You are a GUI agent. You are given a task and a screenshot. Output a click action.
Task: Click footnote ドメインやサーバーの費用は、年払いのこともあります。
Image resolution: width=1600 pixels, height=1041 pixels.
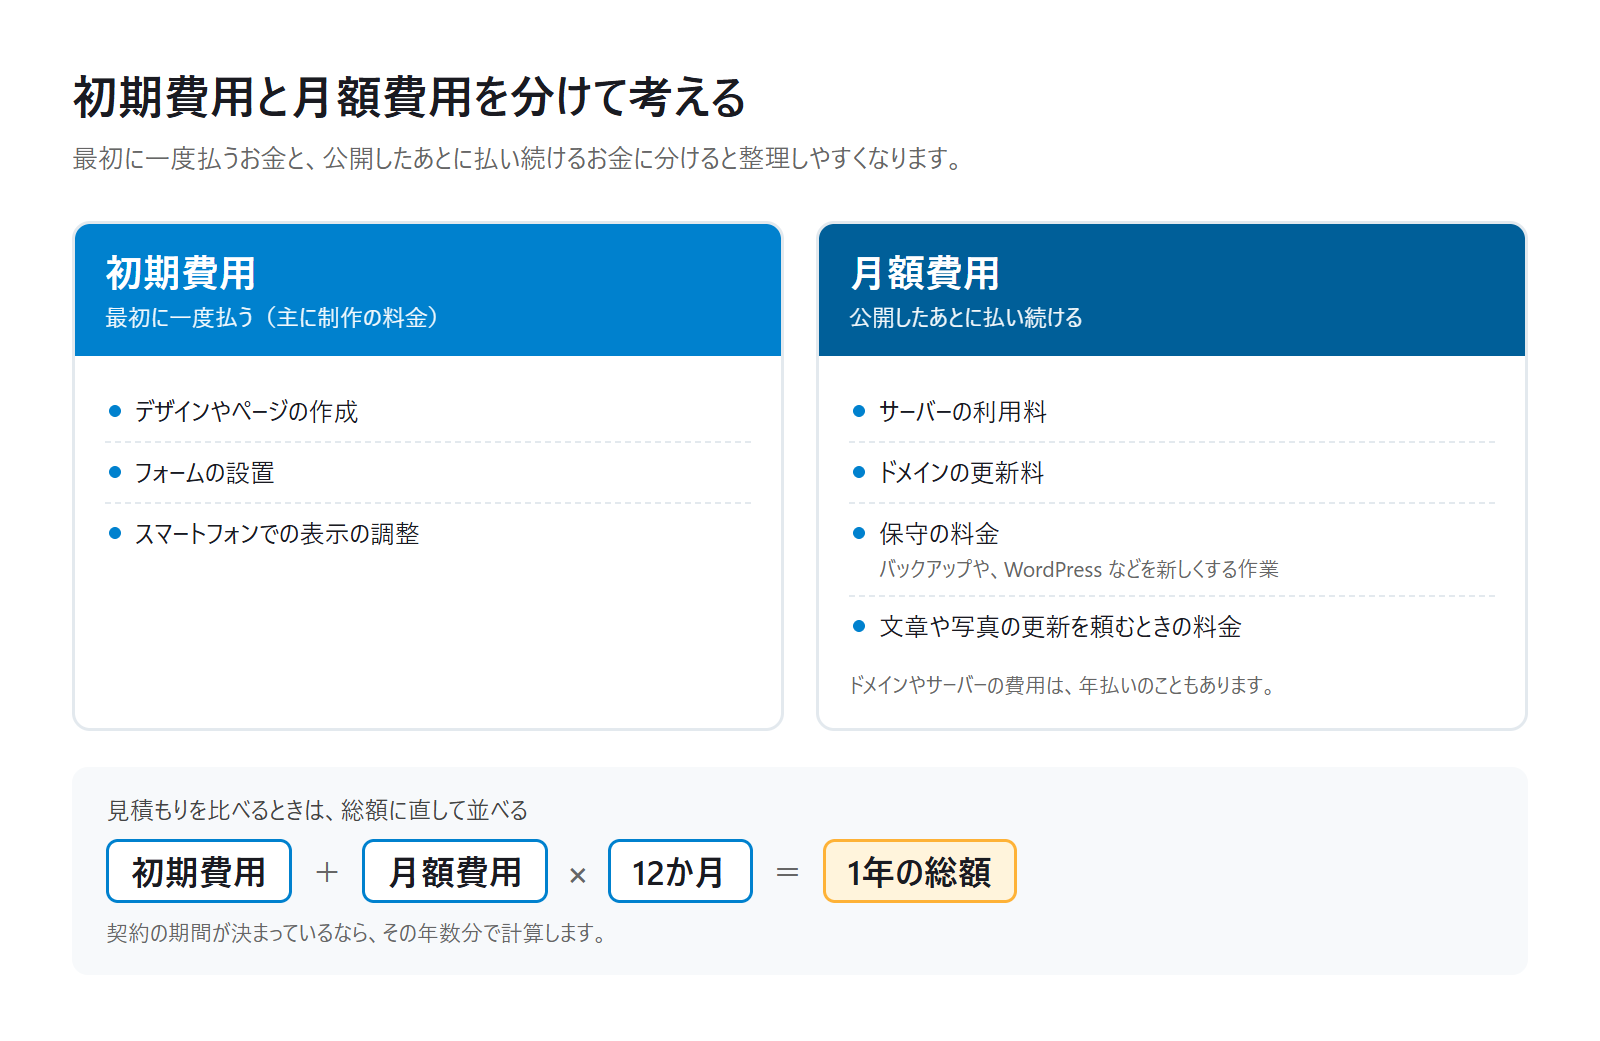point(1062,685)
